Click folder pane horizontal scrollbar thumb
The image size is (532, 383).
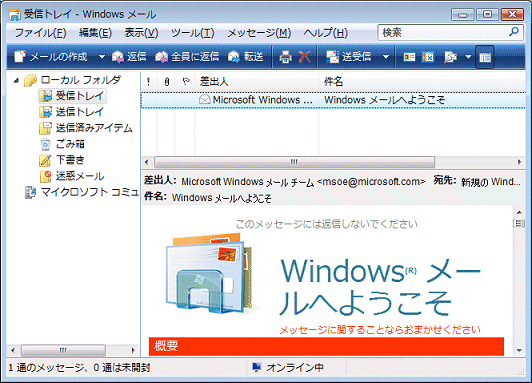(x=63, y=350)
